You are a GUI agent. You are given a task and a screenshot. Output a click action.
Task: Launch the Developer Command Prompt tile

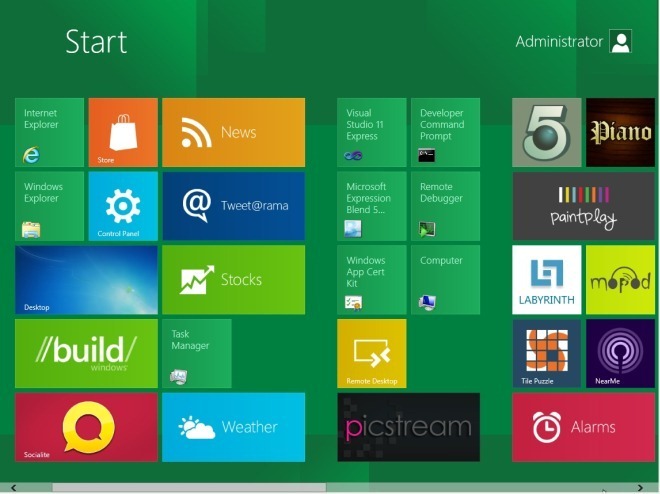(x=445, y=132)
